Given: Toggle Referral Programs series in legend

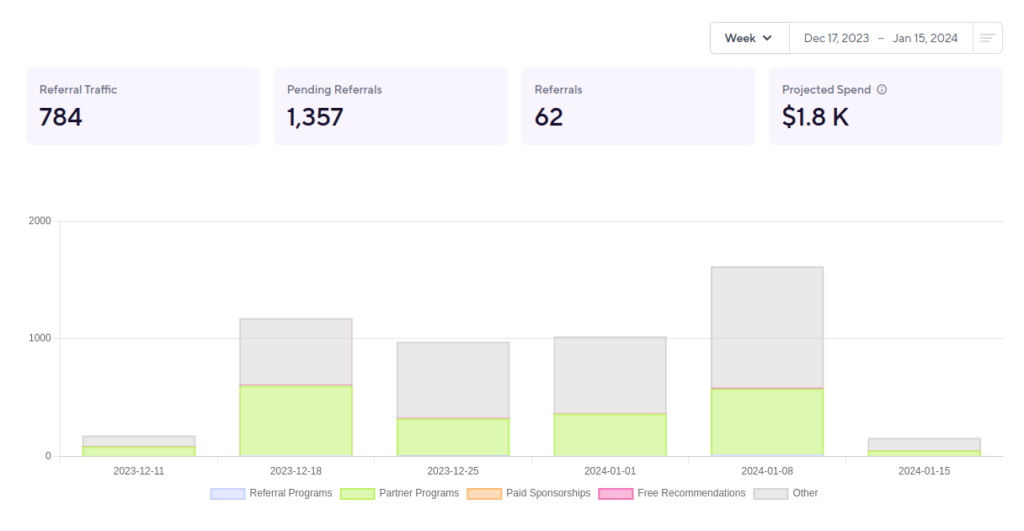Looking at the screenshot, I should pyautogui.click(x=271, y=493).
